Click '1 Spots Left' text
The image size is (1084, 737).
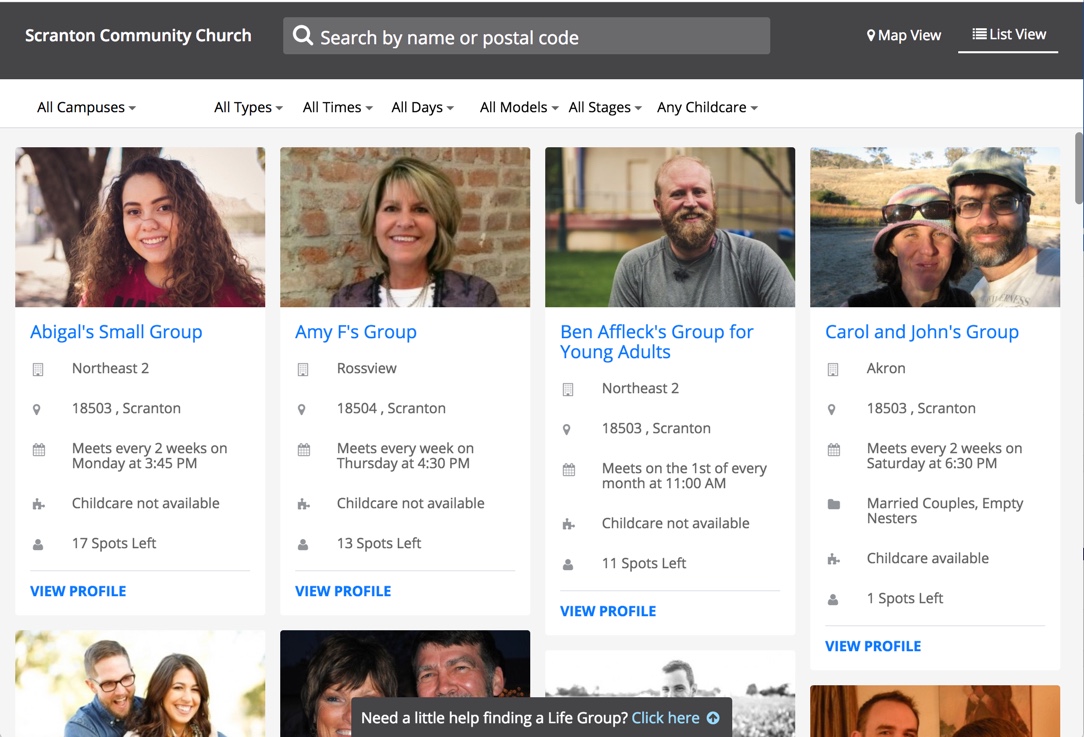905,598
